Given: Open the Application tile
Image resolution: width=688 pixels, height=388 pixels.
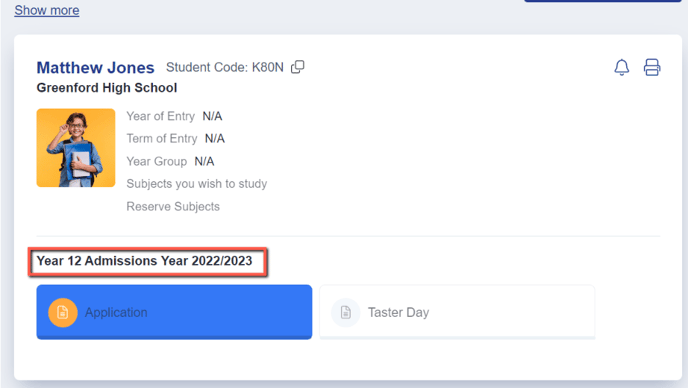Looking at the screenshot, I should coord(174,312).
